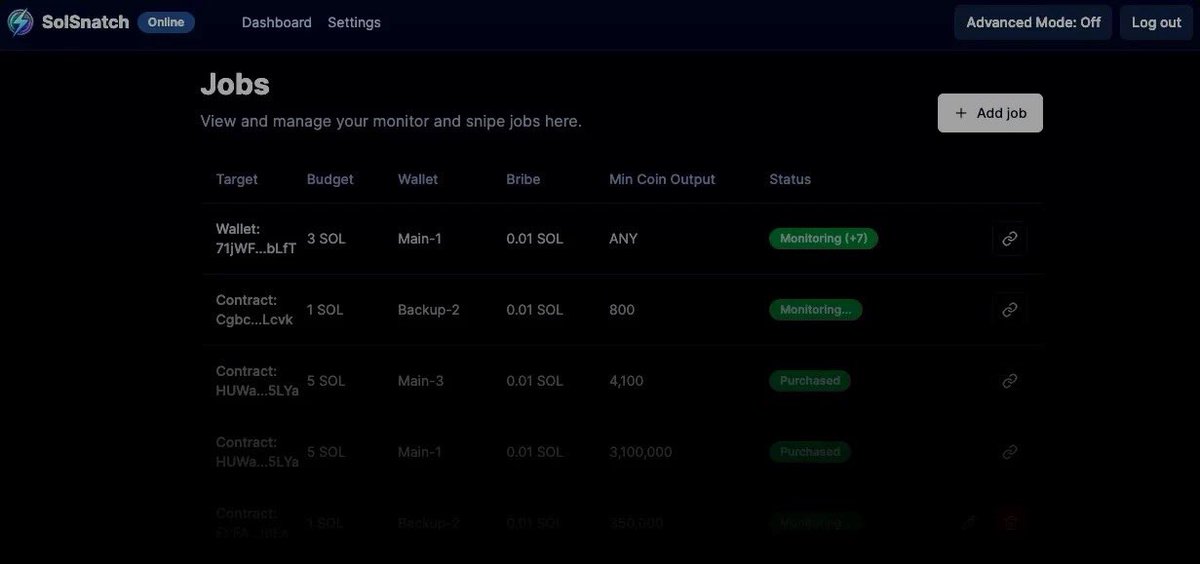This screenshot has height=564, width=1200.
Task: Click the '3,100,000' min coin output value
Action: coord(640,452)
